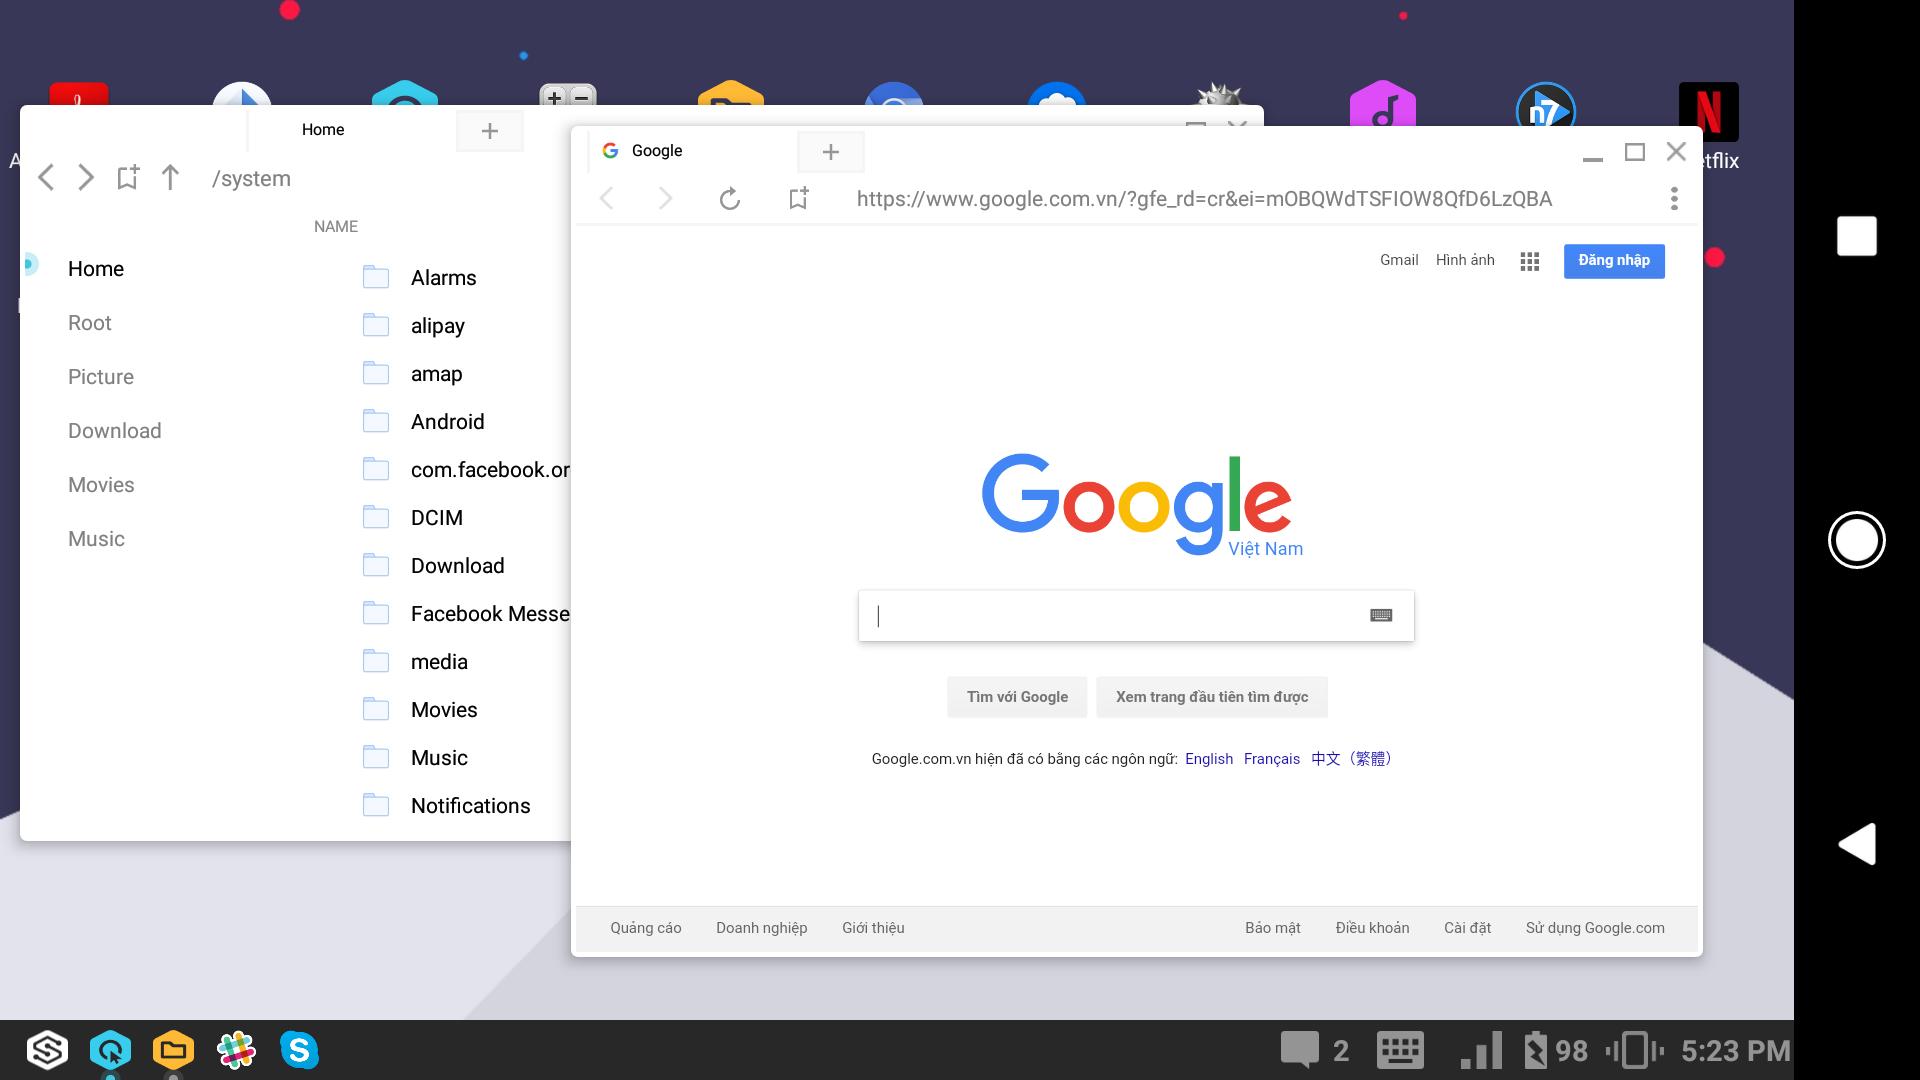This screenshot has height=1080, width=1920.
Task: Go forward in the browser window
Action: click(x=665, y=198)
